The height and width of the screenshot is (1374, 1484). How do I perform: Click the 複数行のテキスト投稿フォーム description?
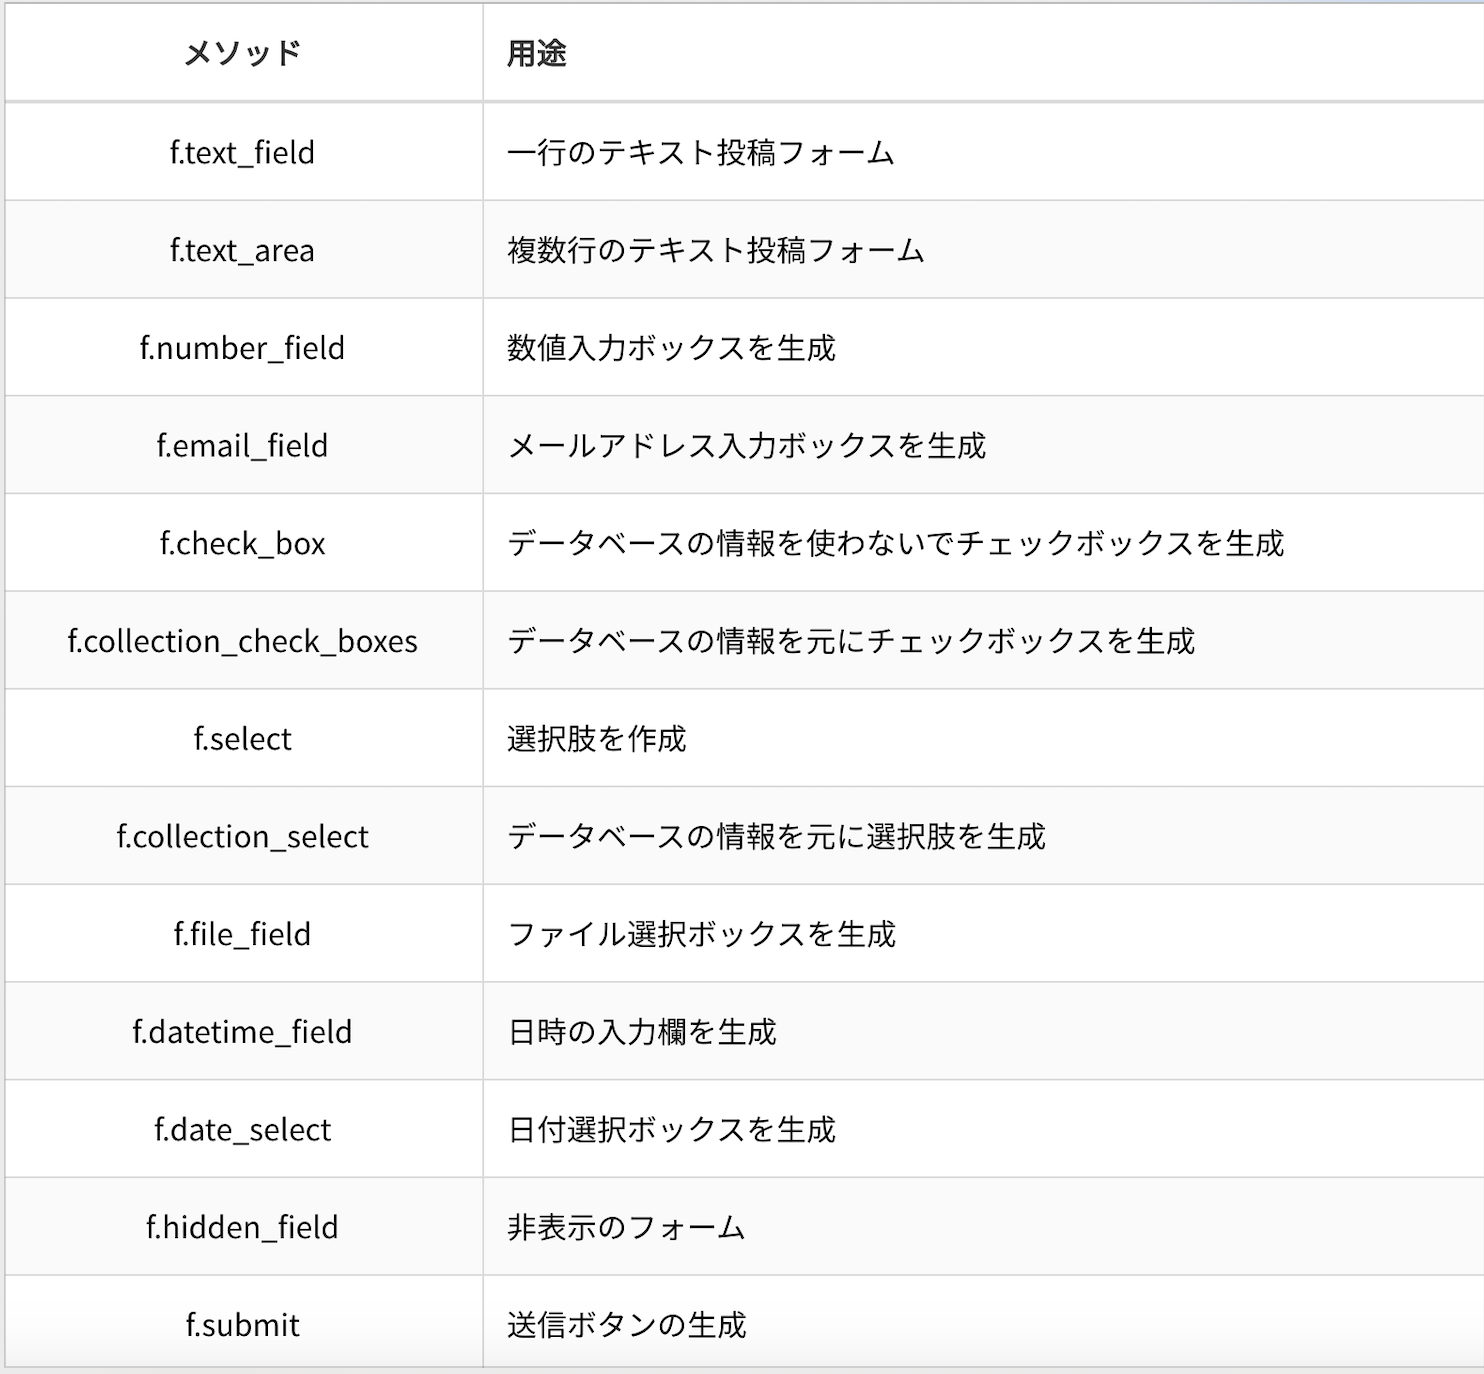tap(716, 250)
